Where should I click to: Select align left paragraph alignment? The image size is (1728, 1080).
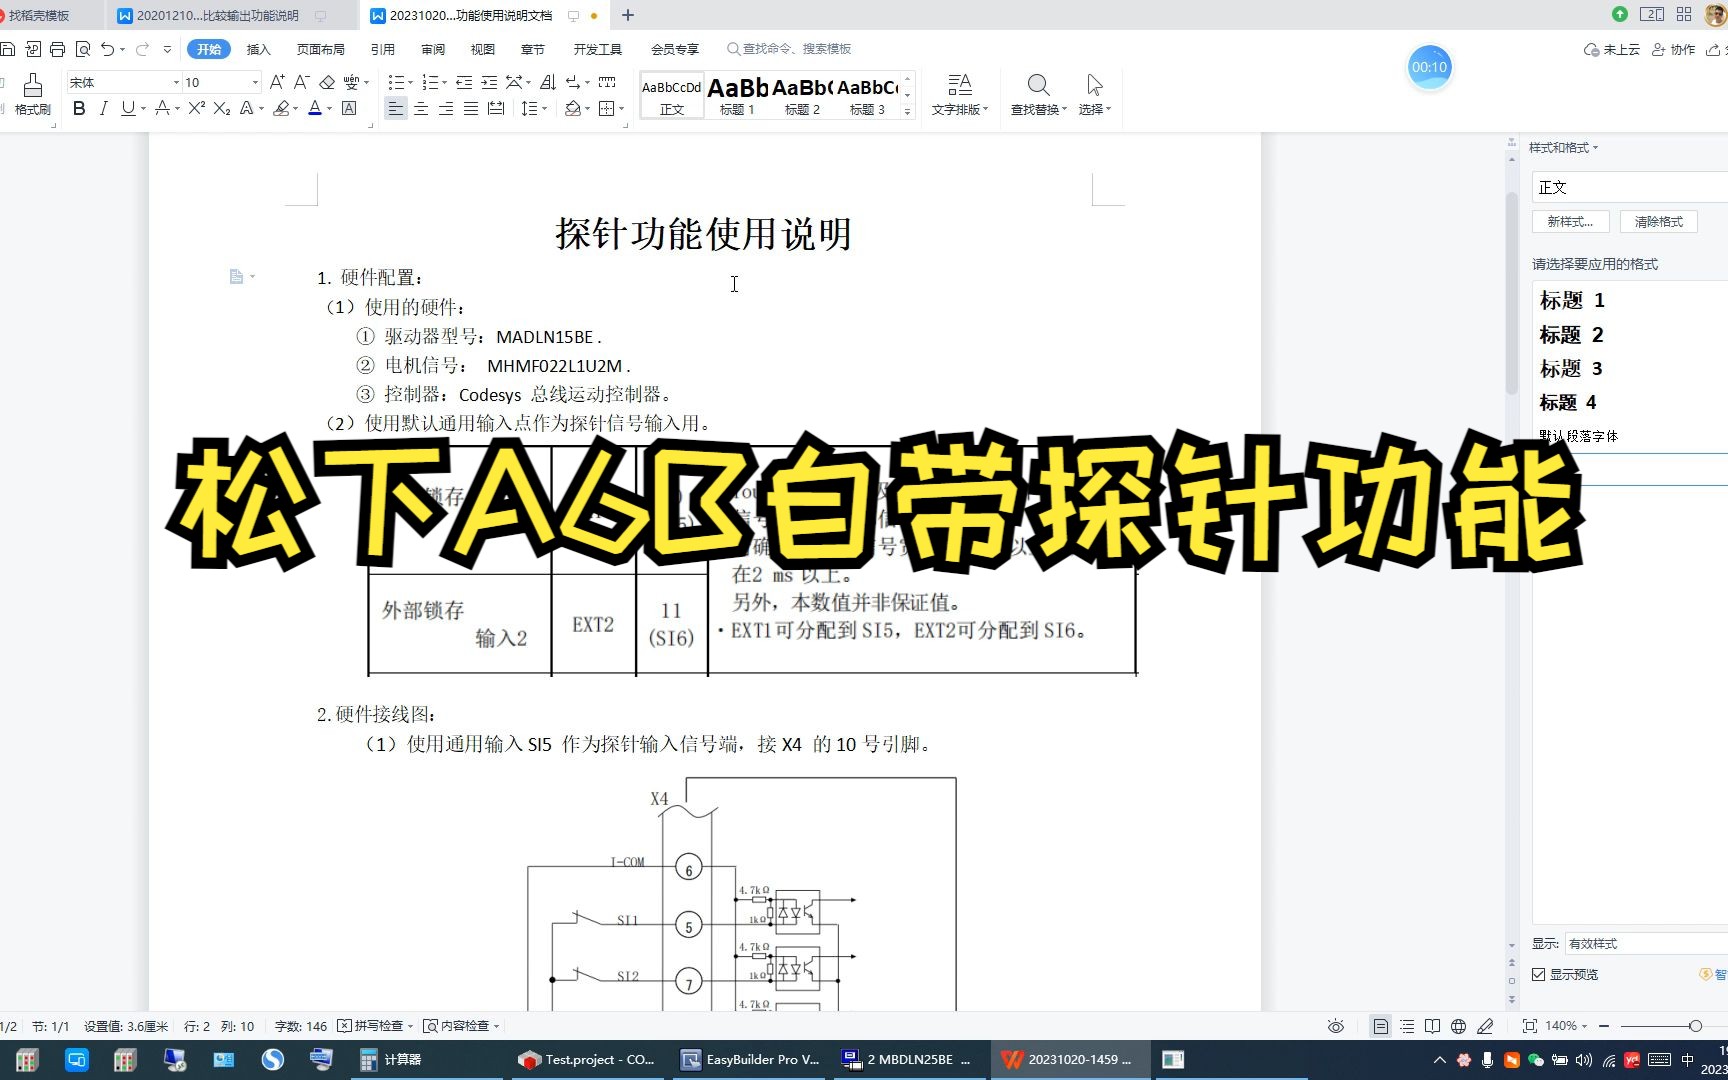(x=396, y=108)
